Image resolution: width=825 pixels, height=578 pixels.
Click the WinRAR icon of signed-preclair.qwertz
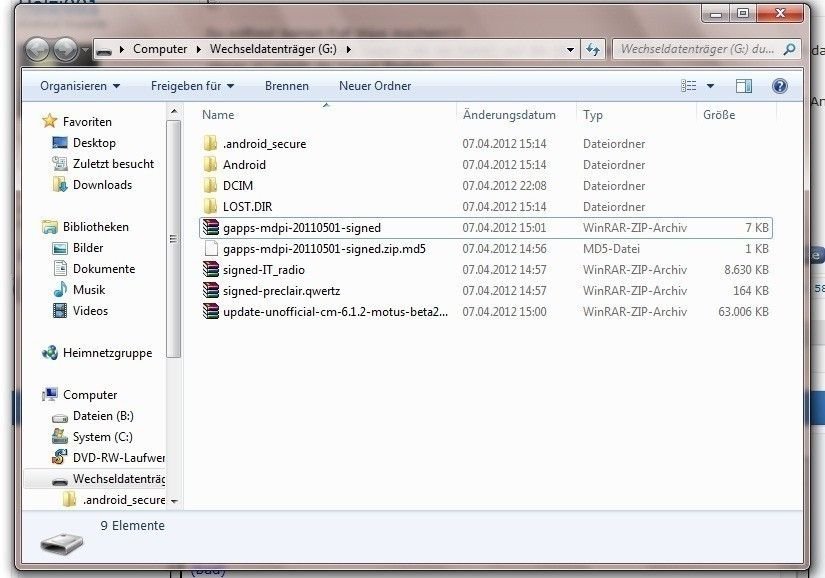(x=211, y=290)
